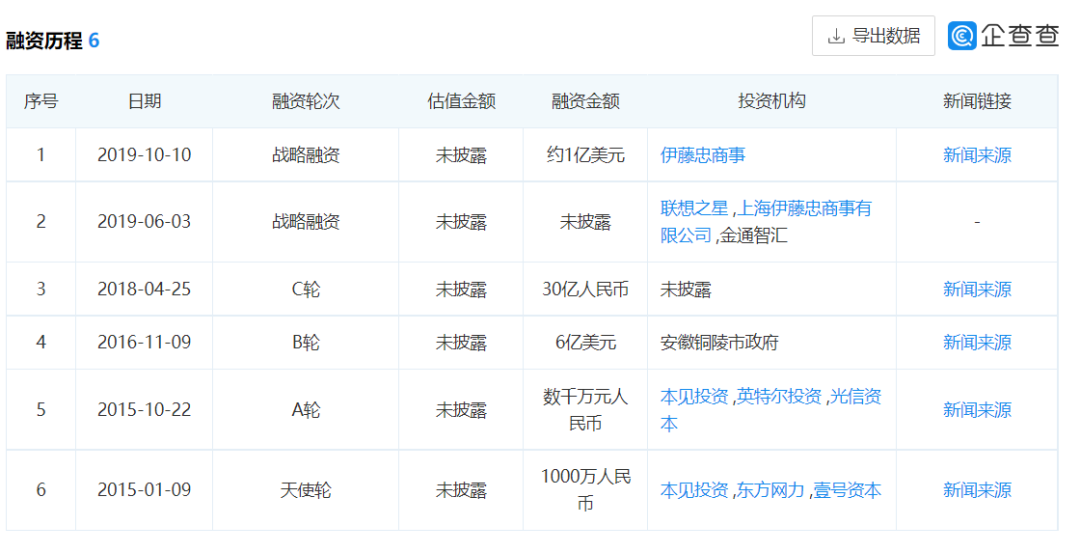This screenshot has width=1080, height=553.
Task: Click the 序号 column header
Action: [41, 101]
